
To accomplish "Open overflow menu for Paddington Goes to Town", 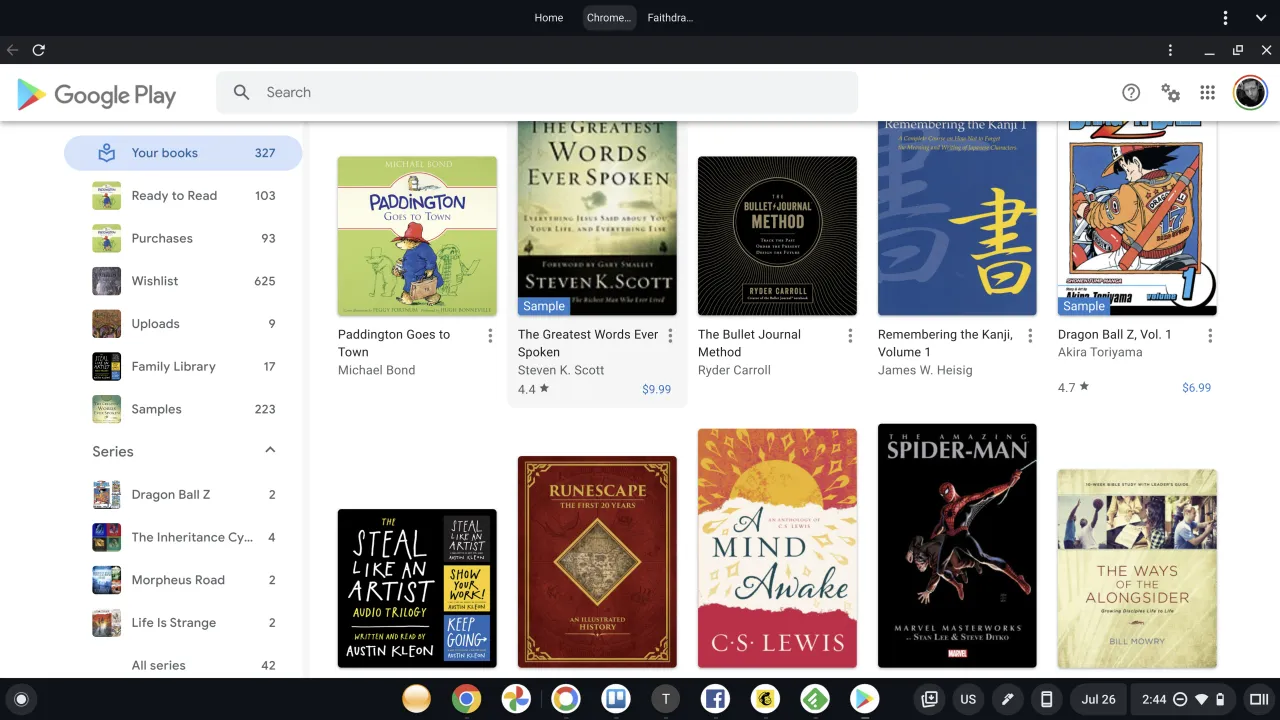I will click(490, 335).
